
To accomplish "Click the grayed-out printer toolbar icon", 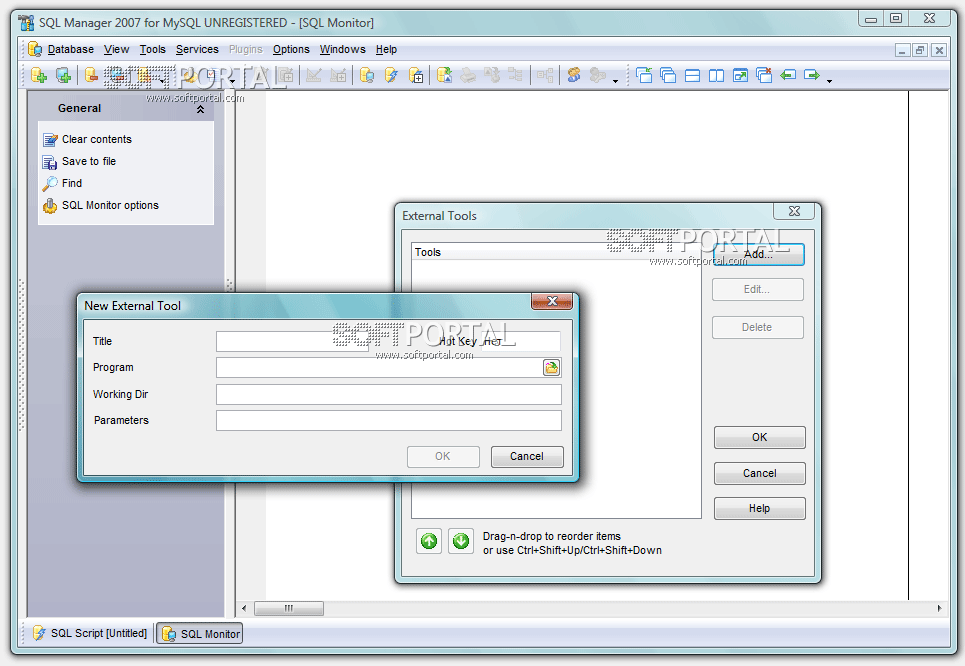I will [468, 75].
